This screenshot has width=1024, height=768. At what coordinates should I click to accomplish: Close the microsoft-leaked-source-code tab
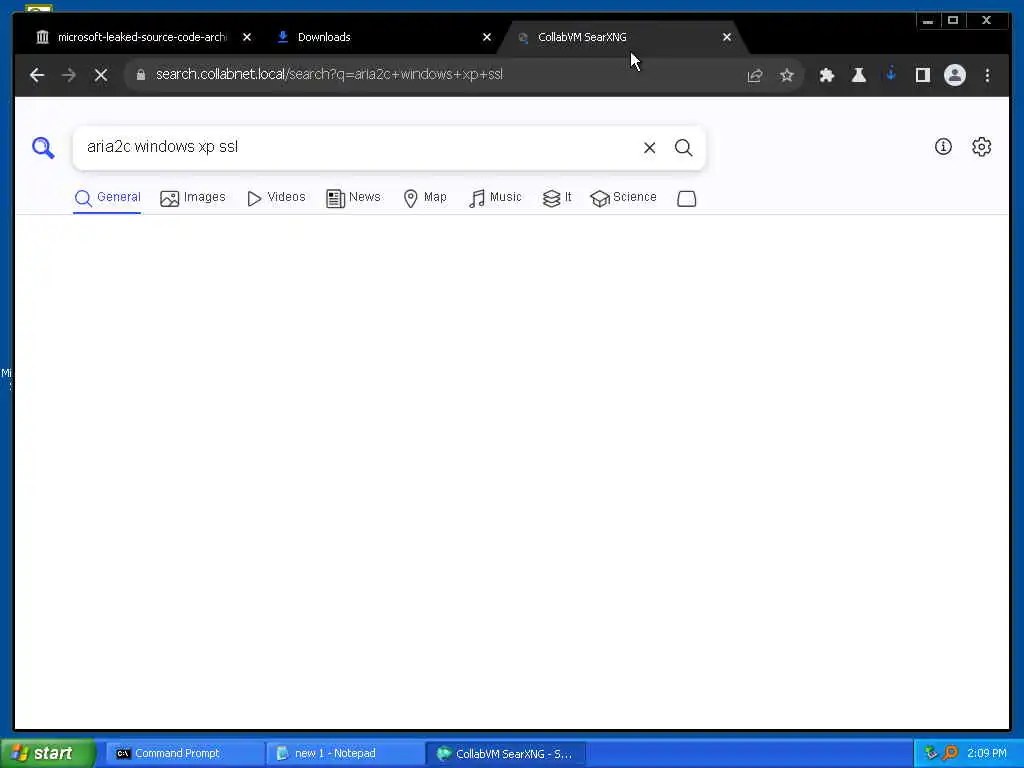pos(247,37)
